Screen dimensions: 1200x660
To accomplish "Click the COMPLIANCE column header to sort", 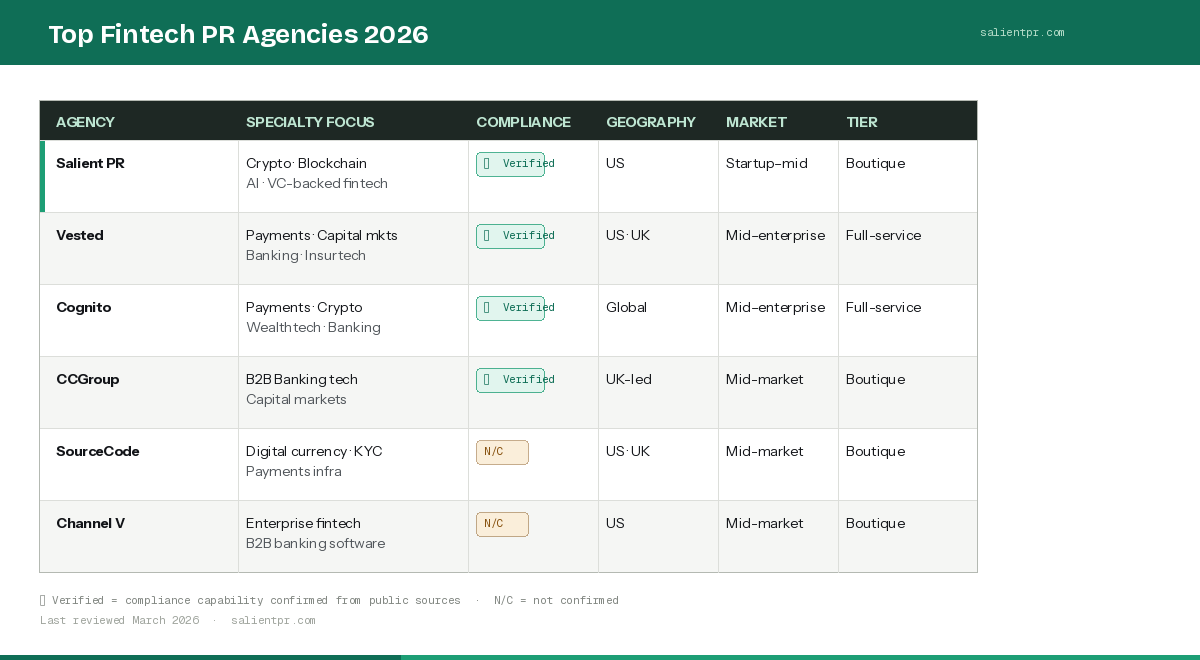I will (523, 121).
